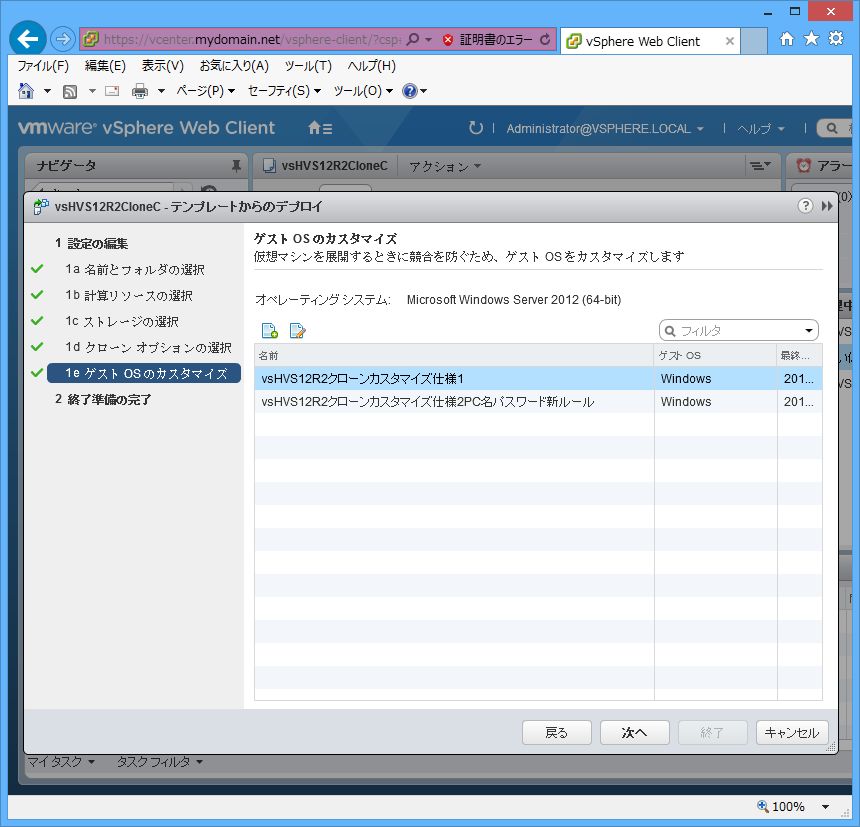Open the セーフティ(S) dropdown
The width and height of the screenshot is (860, 827).
tap(284, 91)
